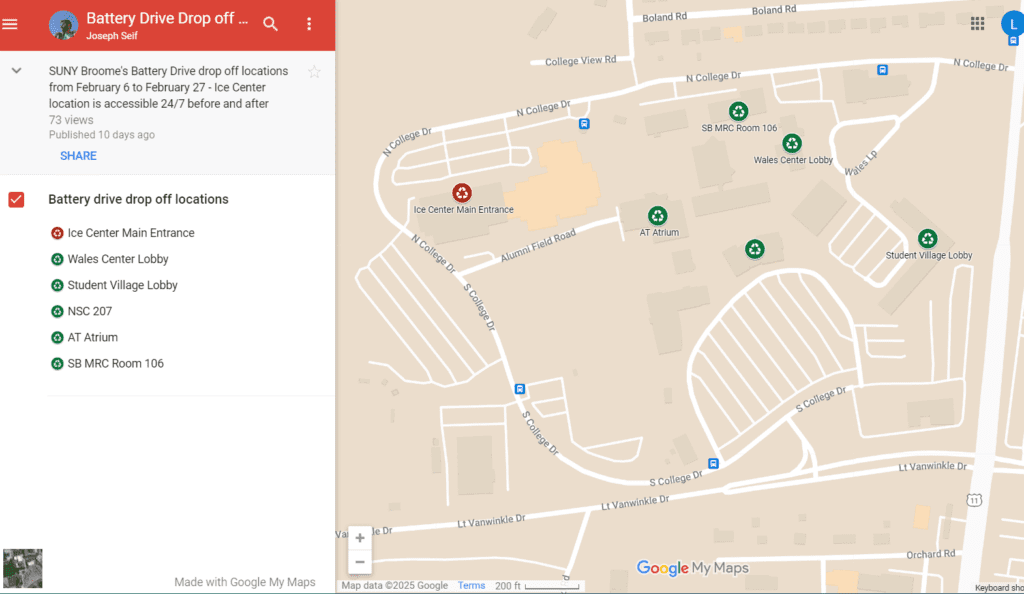Collapse the map description with the chevron
1024x594 pixels.
coord(16,71)
